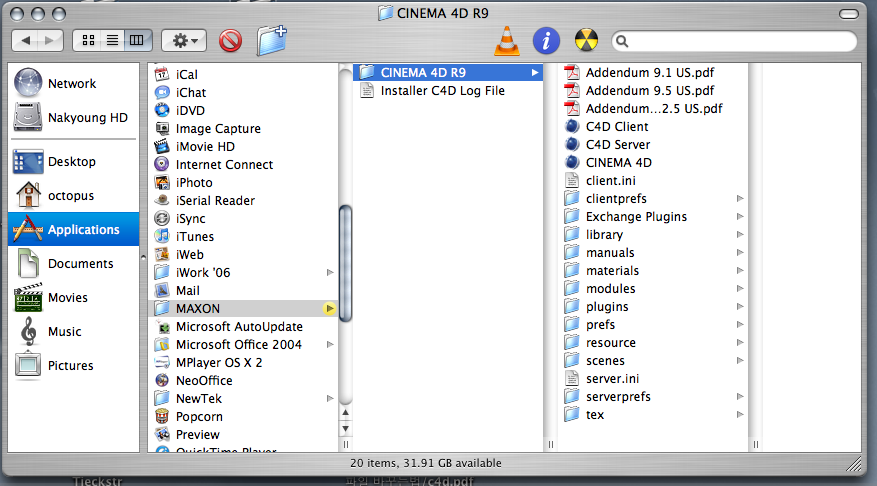Open Pictures from the sidebar
This screenshot has height=486, width=877.
click(x=73, y=366)
